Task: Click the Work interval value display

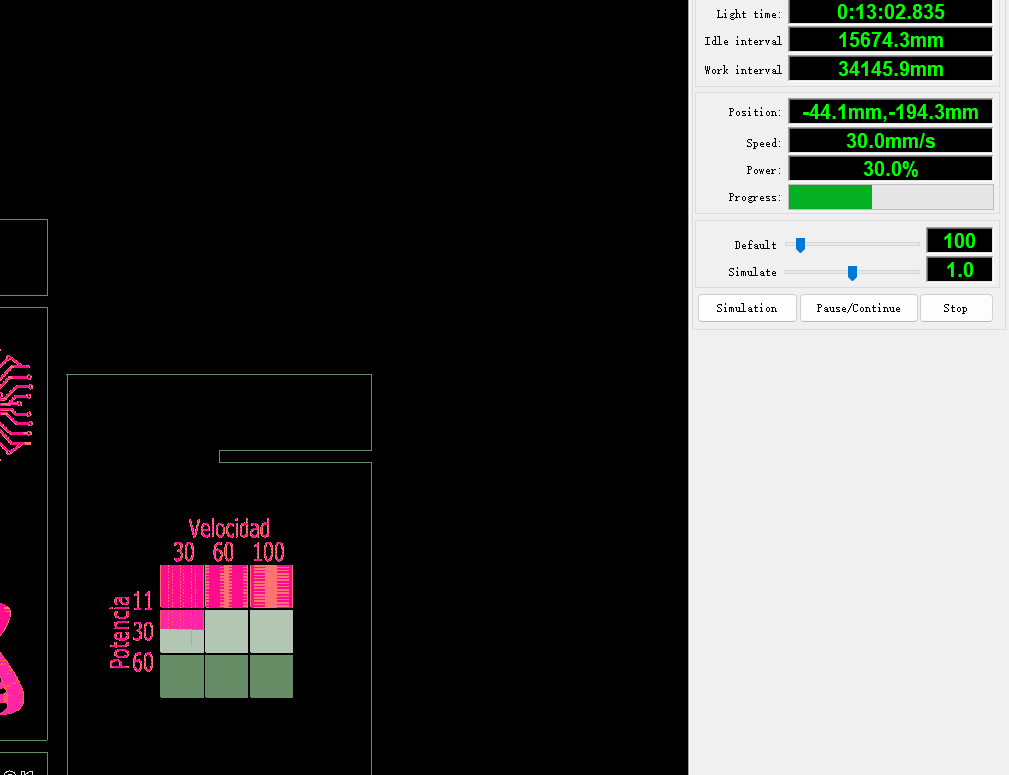Action: point(890,69)
